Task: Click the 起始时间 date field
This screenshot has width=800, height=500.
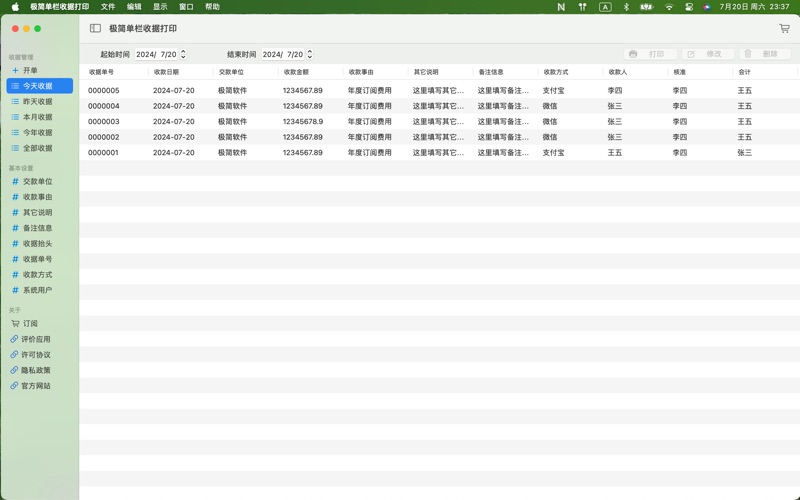Action: 156,54
